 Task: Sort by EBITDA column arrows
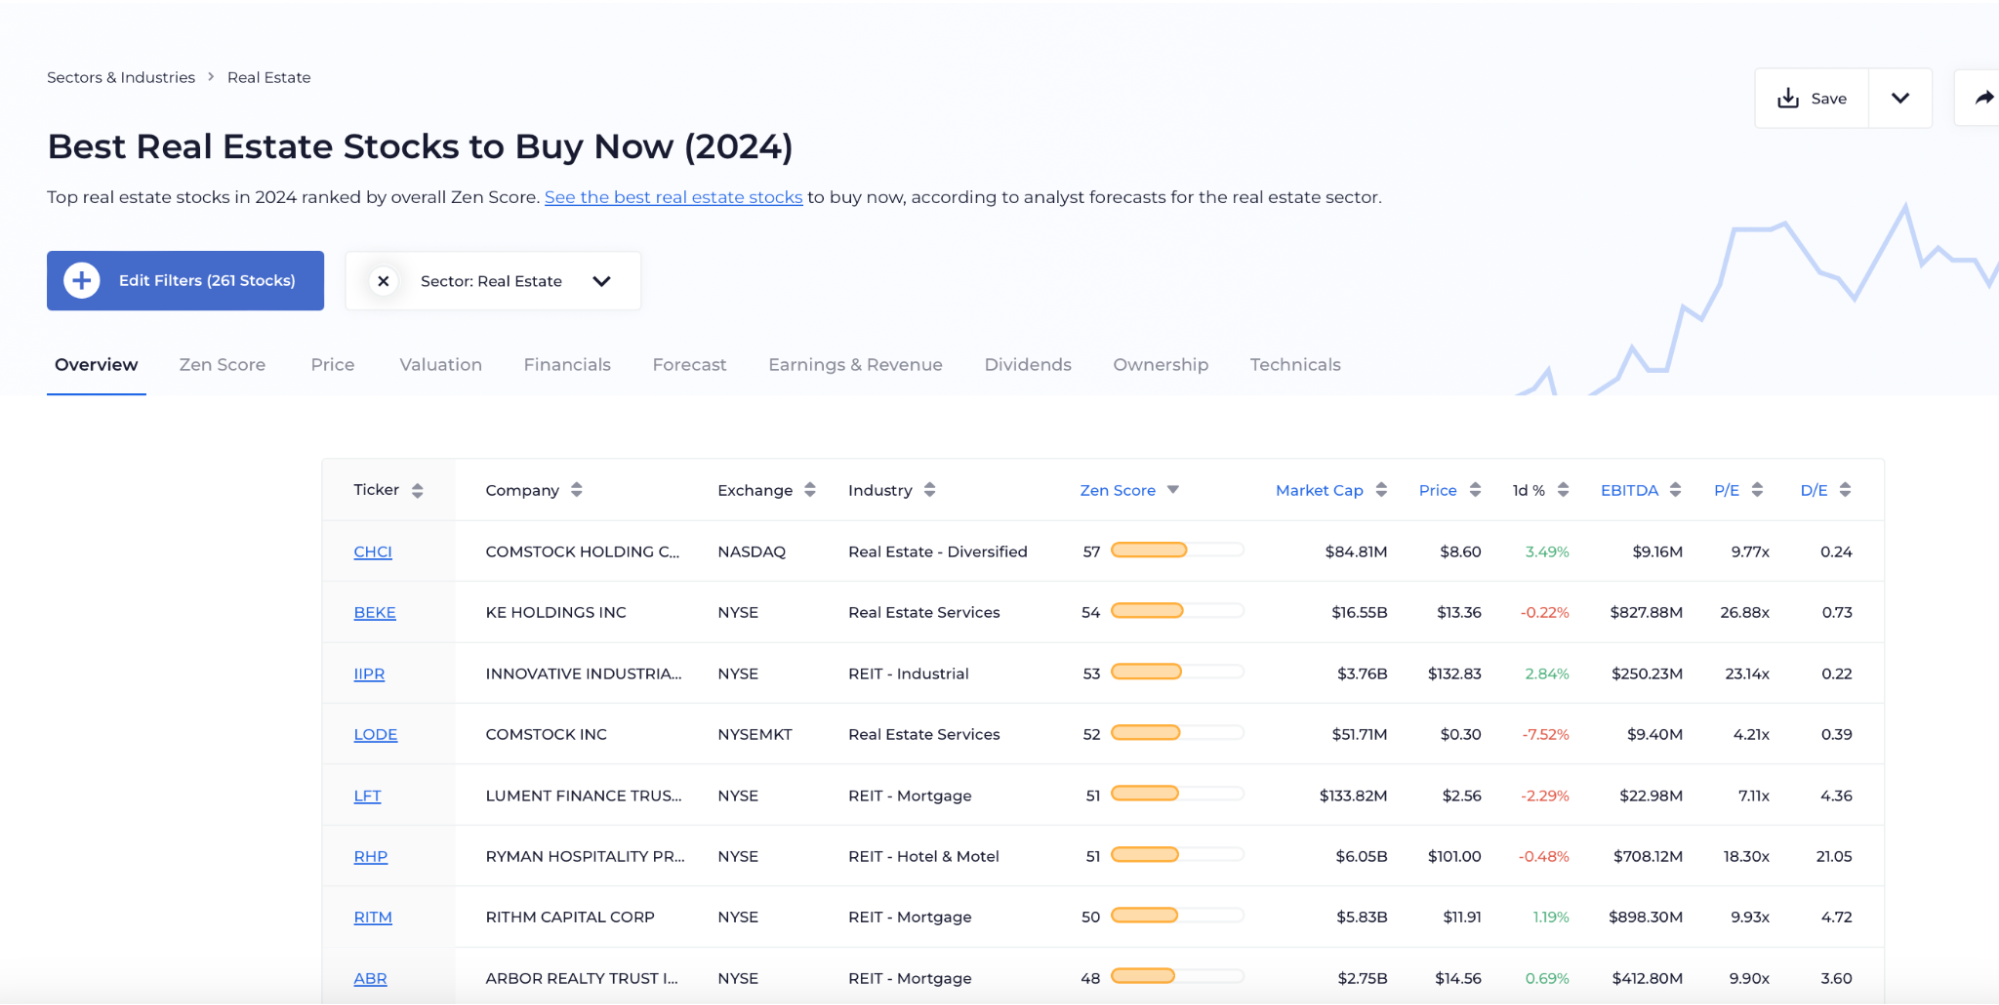coord(1675,490)
